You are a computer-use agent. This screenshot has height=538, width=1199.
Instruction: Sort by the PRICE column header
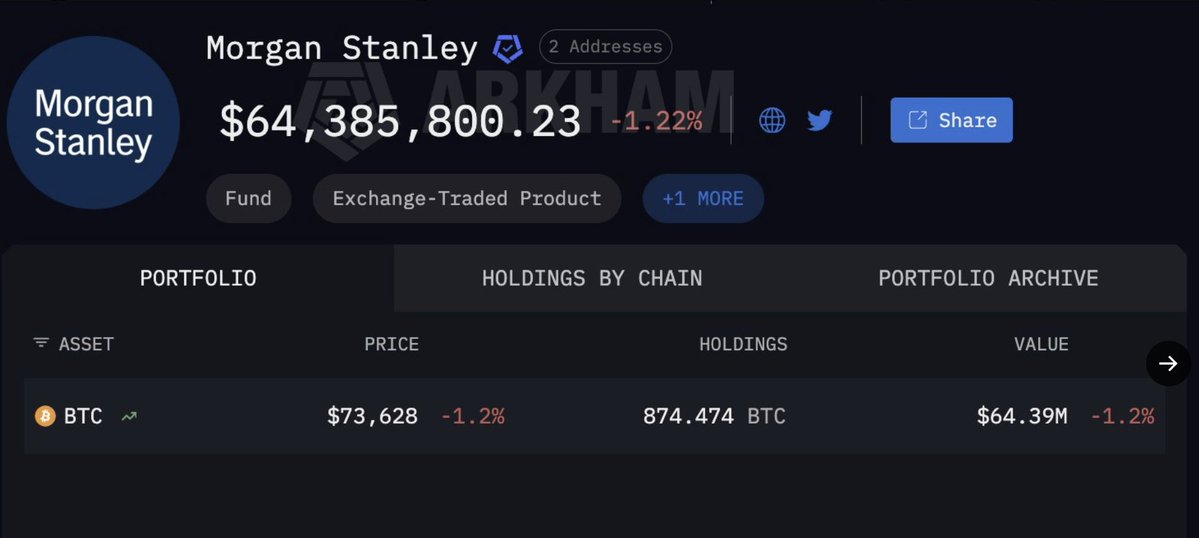391,344
